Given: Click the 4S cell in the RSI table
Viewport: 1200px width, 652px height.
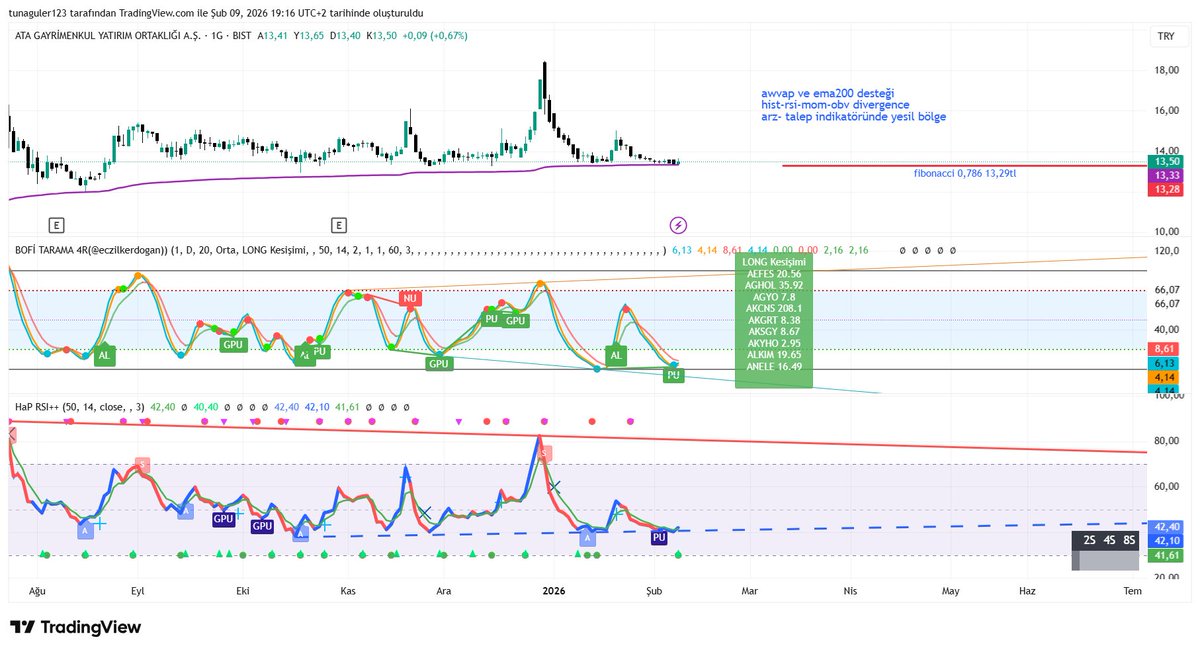Looking at the screenshot, I should pyautogui.click(x=1110, y=540).
